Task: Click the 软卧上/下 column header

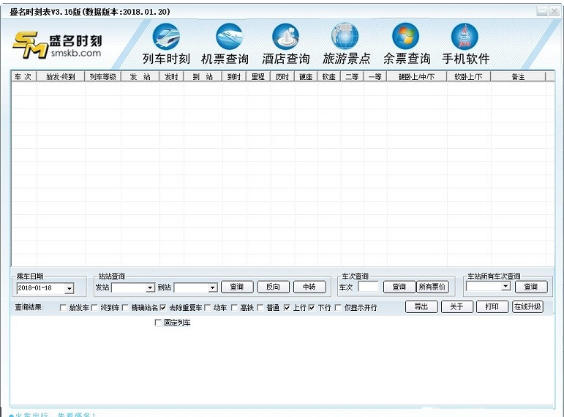Action: 468,77
